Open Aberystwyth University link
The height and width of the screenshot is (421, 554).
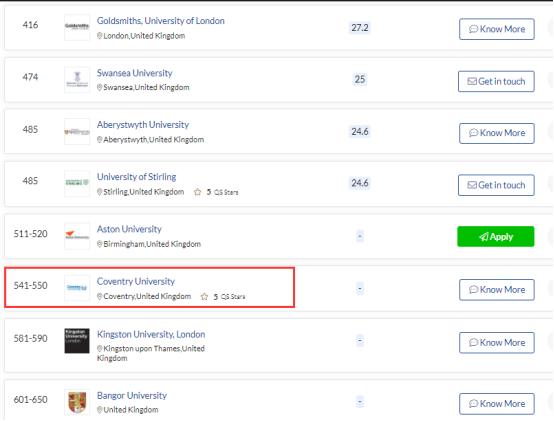tap(143, 125)
